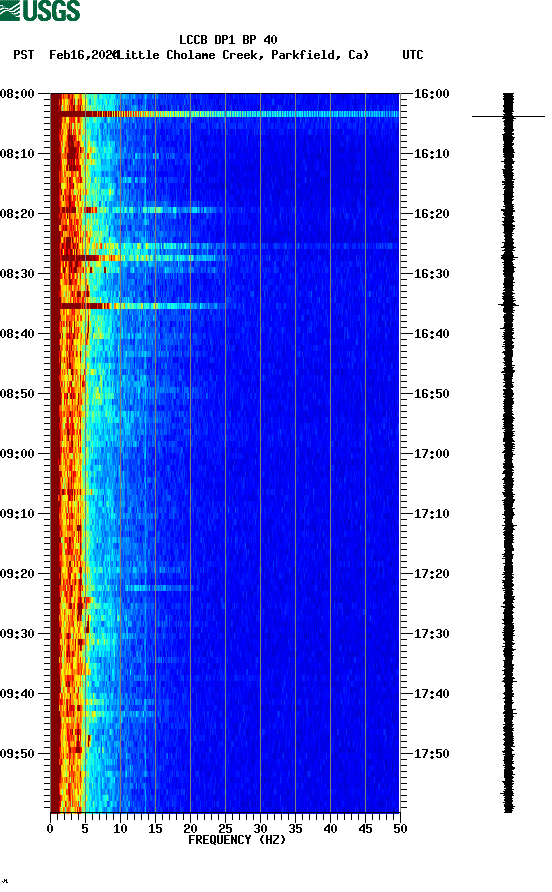The height and width of the screenshot is (892, 552).
Task: Click the 17:30 UTC time label
Action: pyautogui.click(x=431, y=634)
